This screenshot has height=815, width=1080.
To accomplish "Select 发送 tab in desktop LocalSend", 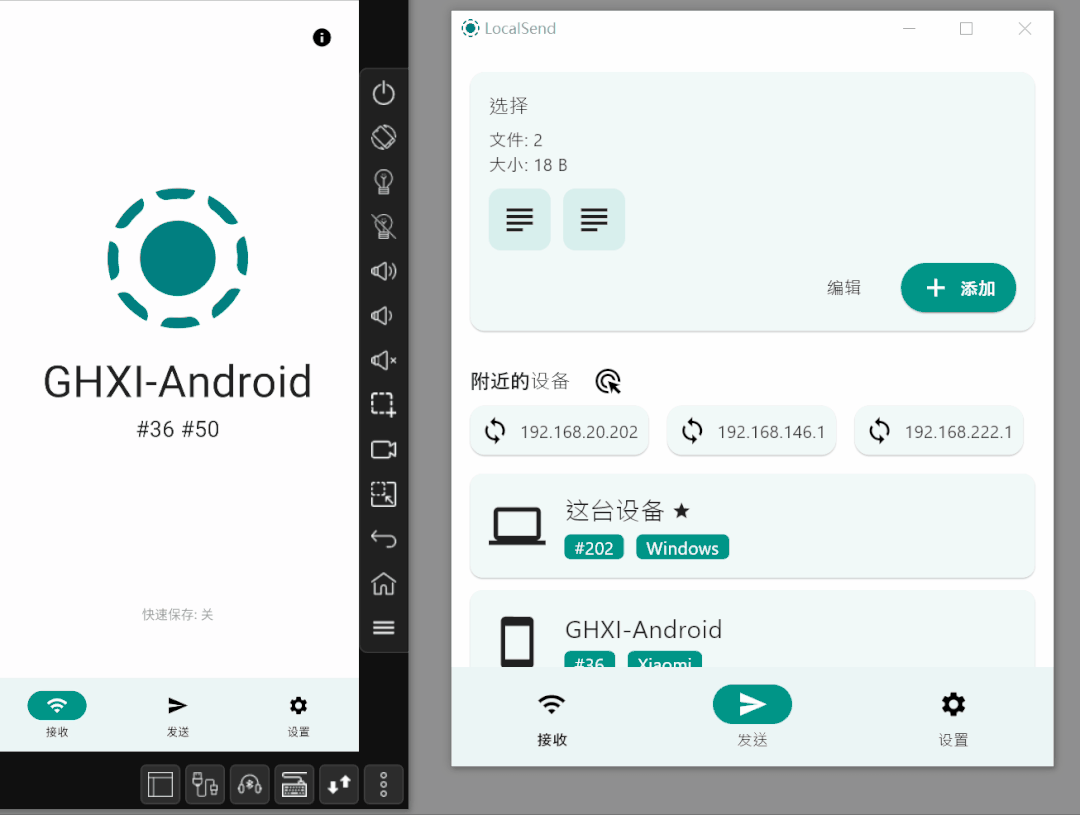I will click(x=752, y=716).
